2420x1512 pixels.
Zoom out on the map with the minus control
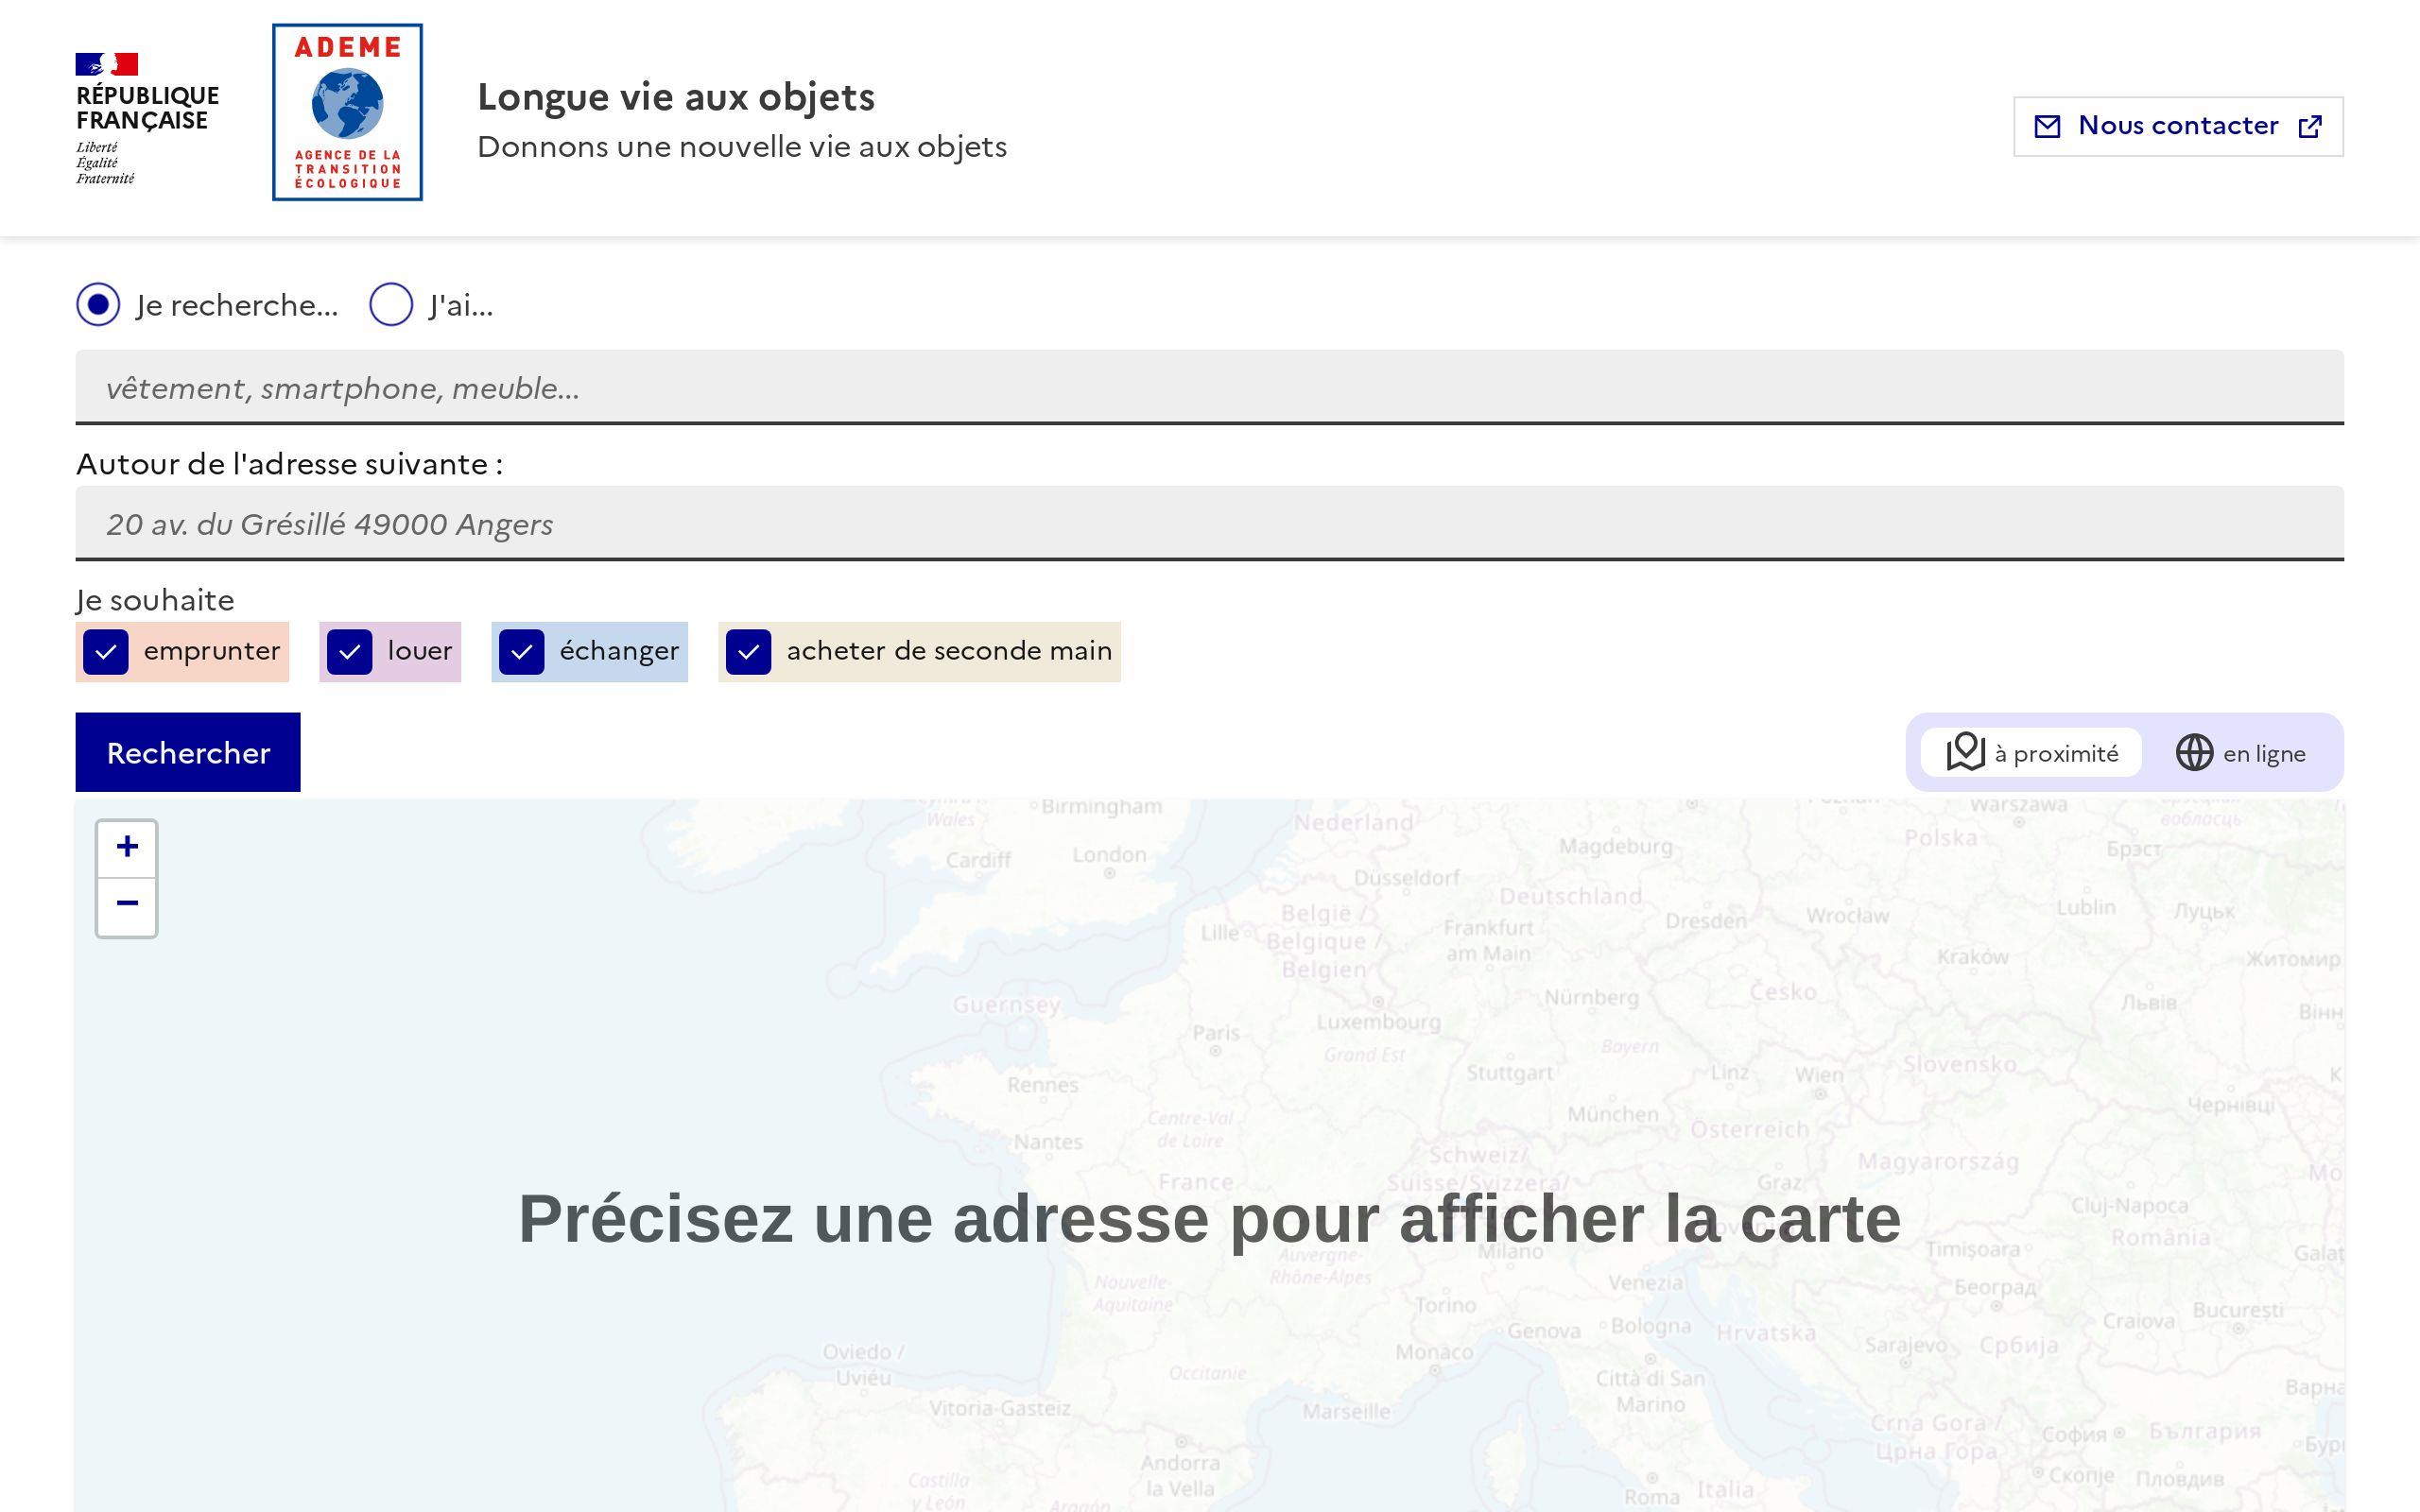(x=127, y=903)
